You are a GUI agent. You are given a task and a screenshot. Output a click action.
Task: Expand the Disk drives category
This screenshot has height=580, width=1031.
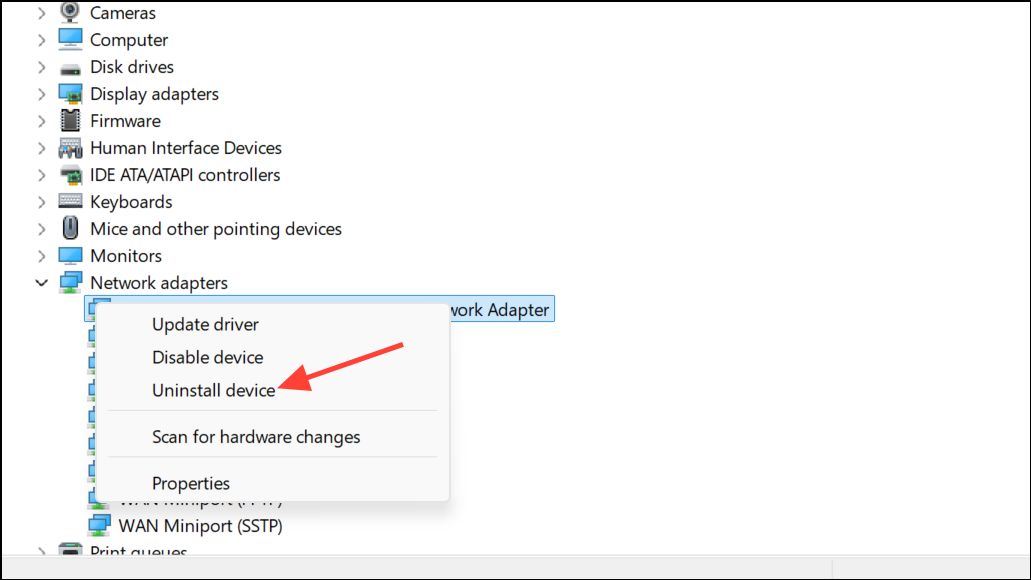coord(42,66)
